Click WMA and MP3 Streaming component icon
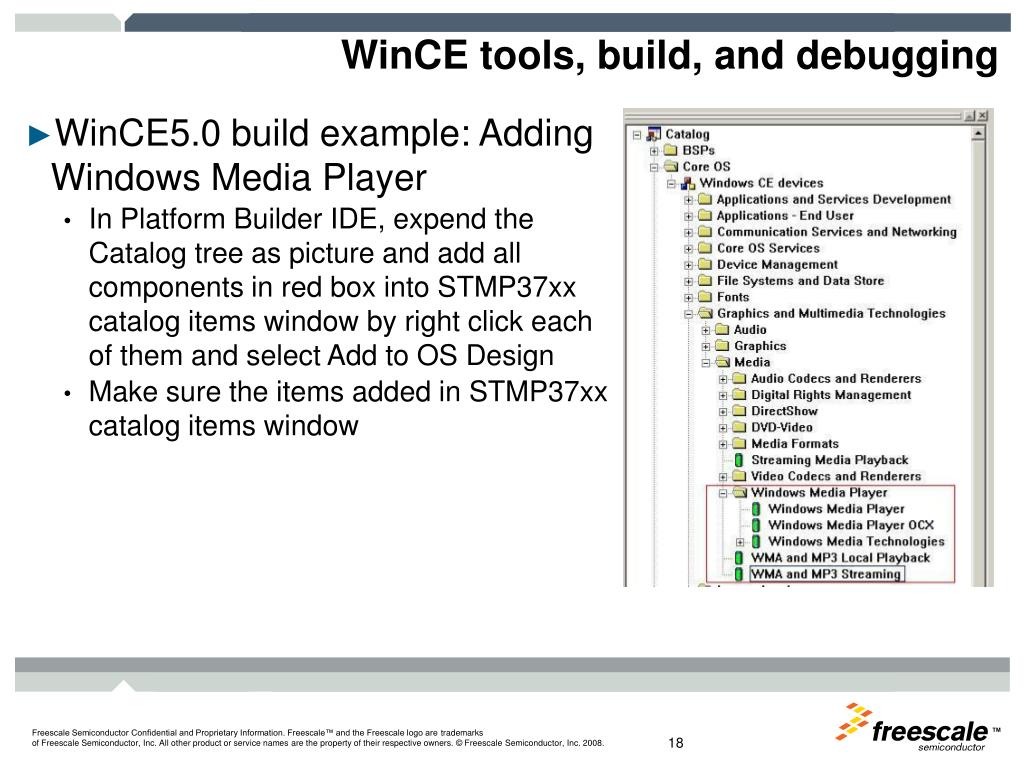The height and width of the screenshot is (768, 1024). pos(739,575)
